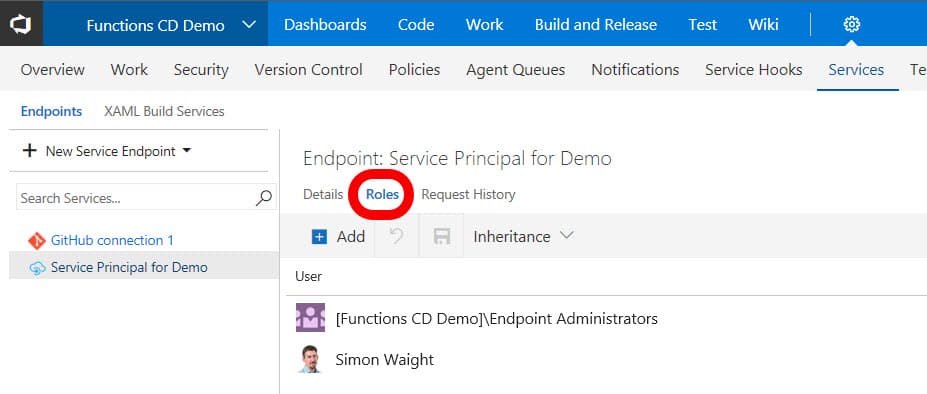
Task: Click the undo changes icon
Action: click(397, 237)
